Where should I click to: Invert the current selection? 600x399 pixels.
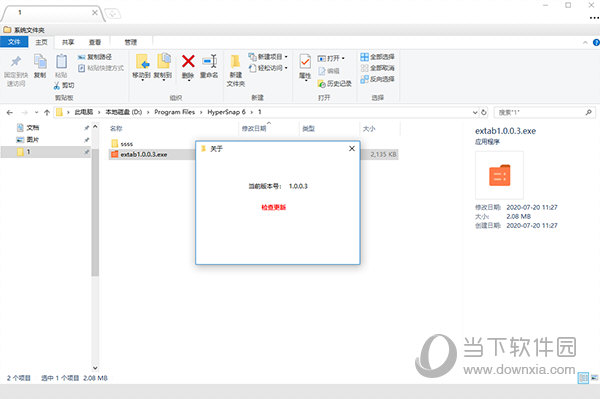tap(377, 79)
